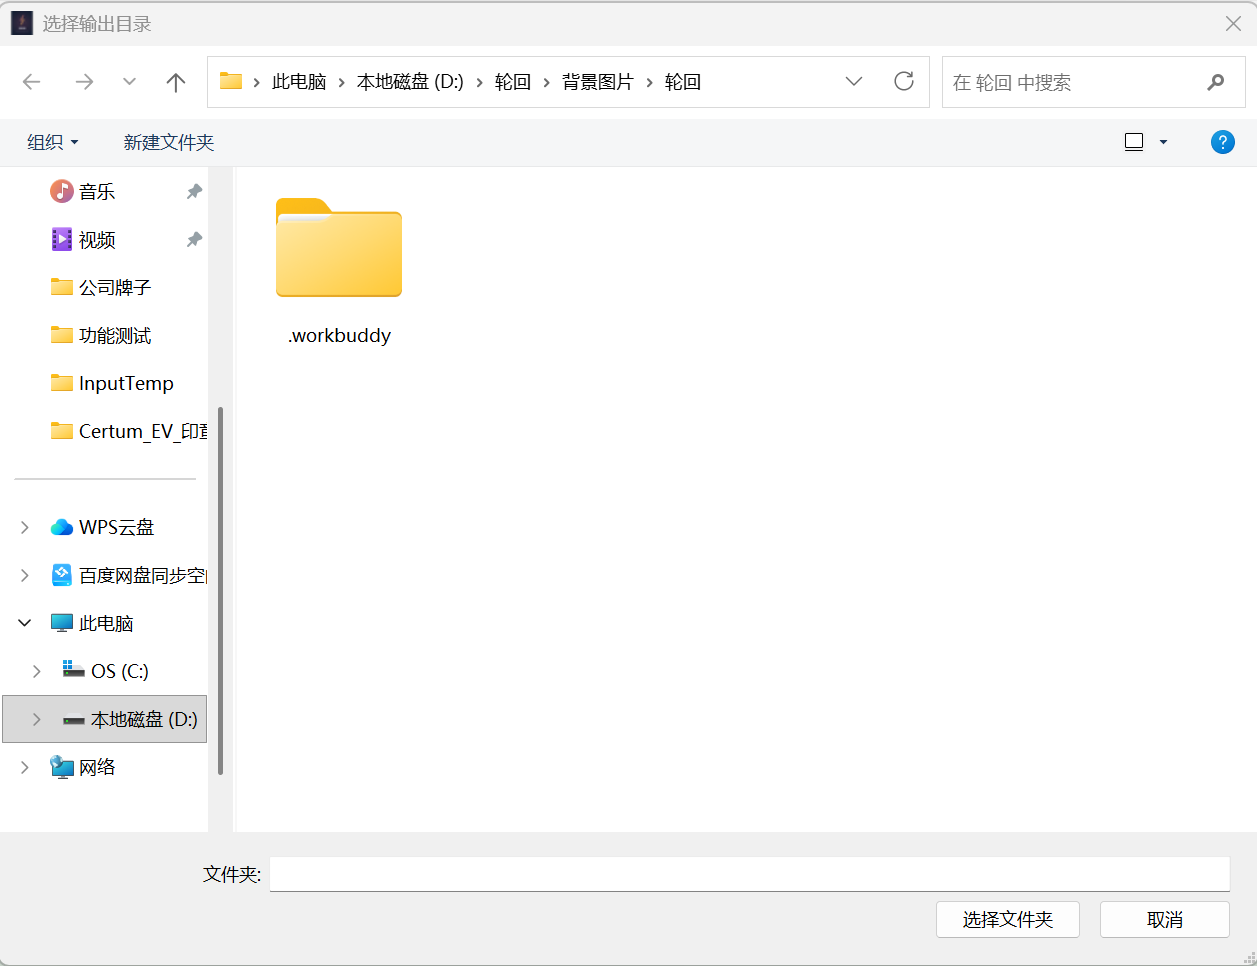
Task: Open 视频 in the sidebar
Action: [x=97, y=239]
